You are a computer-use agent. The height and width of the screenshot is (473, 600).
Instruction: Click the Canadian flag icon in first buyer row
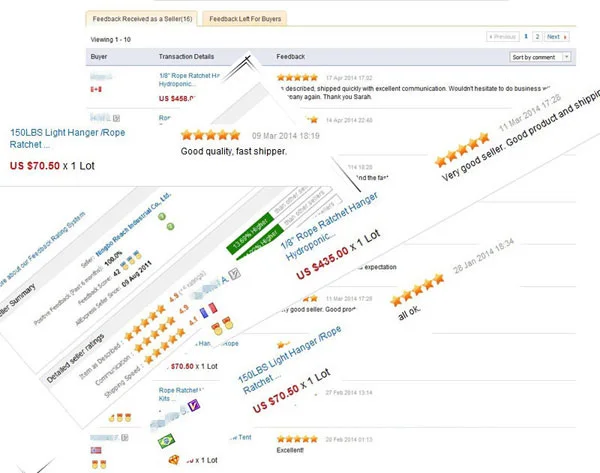point(96,89)
